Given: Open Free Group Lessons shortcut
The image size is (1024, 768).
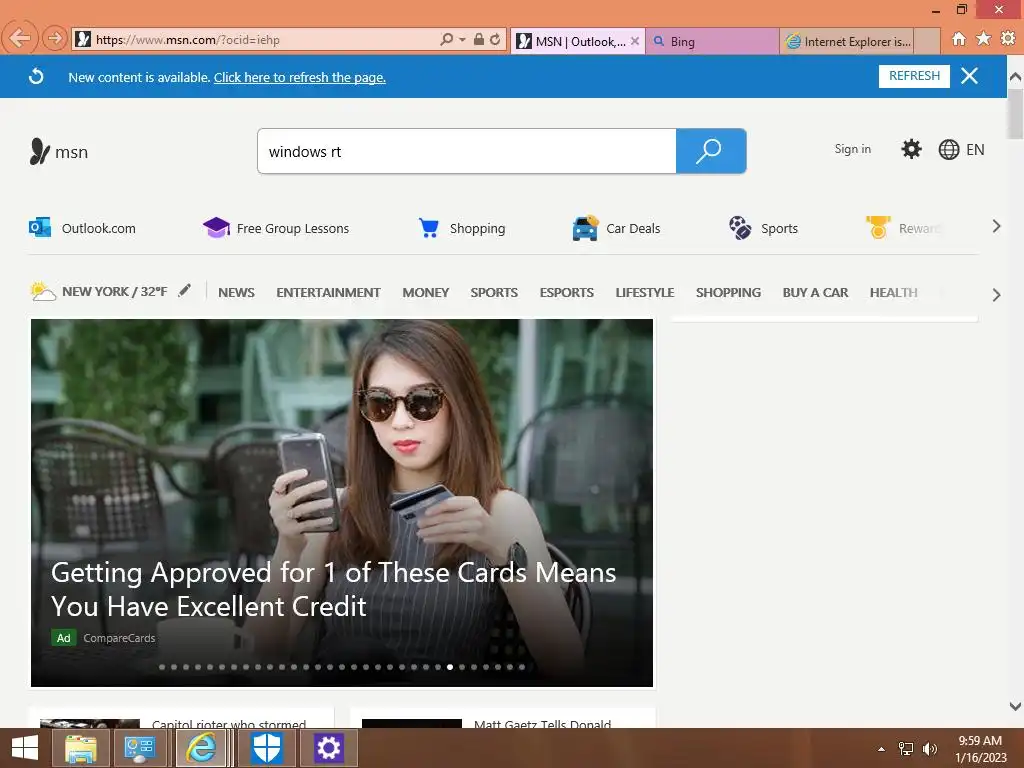Looking at the screenshot, I should [x=276, y=228].
